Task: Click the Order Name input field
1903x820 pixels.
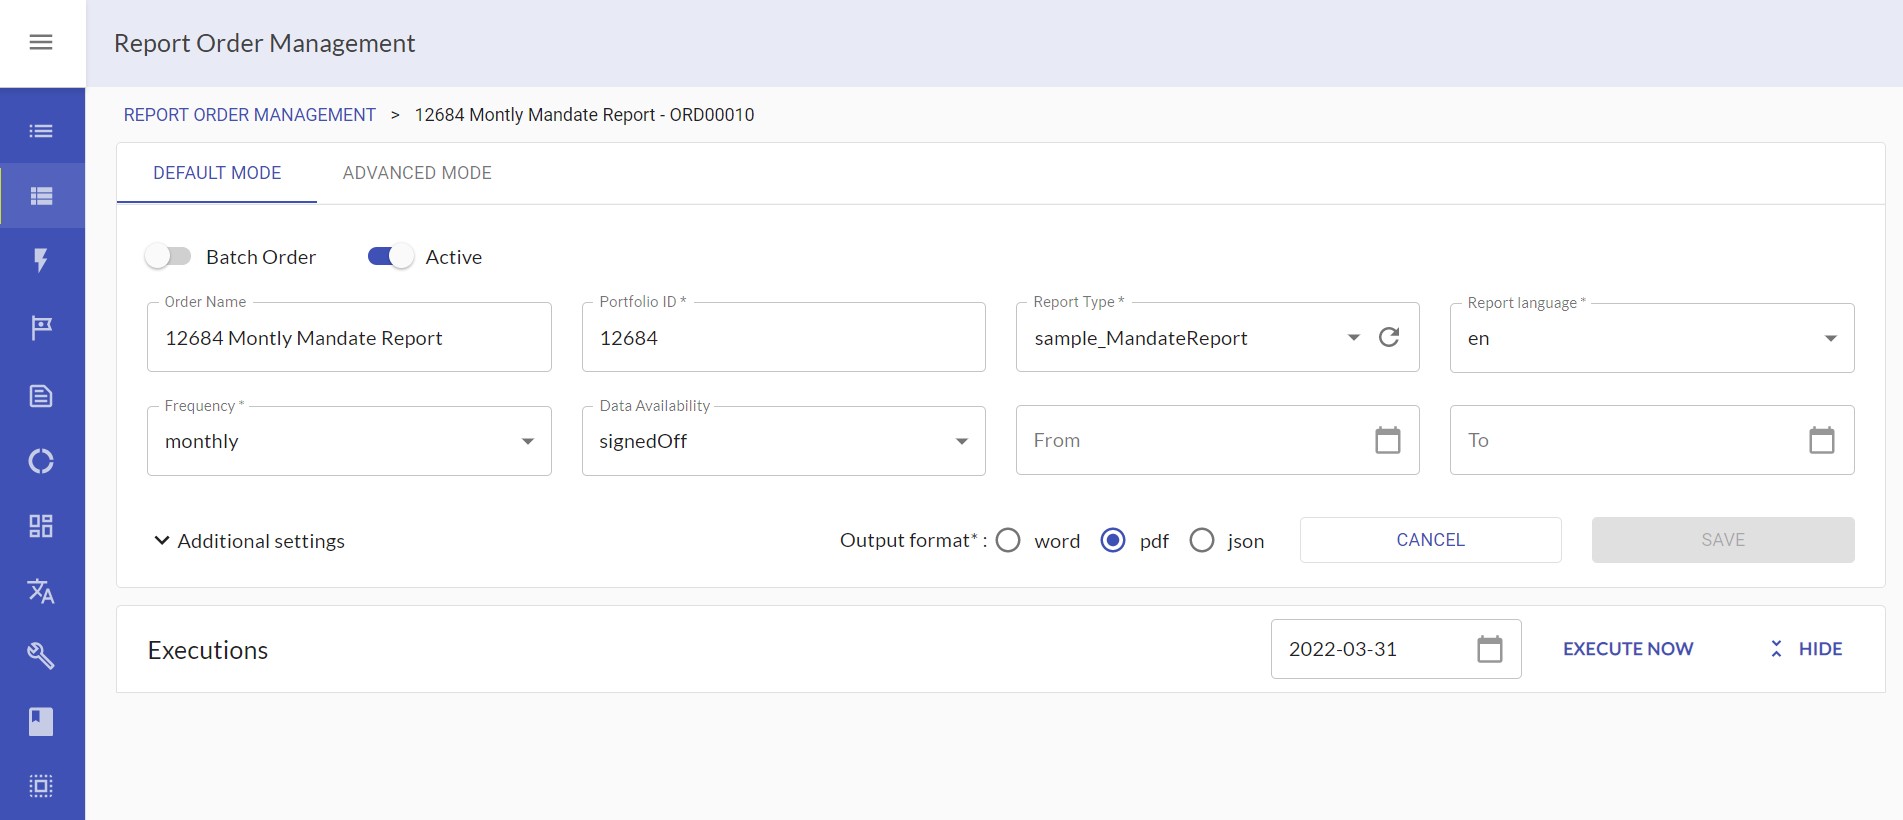Action: pyautogui.click(x=348, y=338)
